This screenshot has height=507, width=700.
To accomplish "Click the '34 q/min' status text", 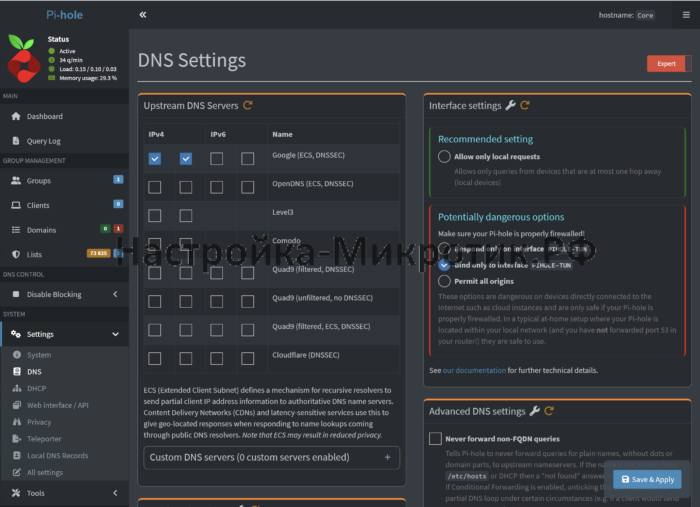I will pos(71,60).
